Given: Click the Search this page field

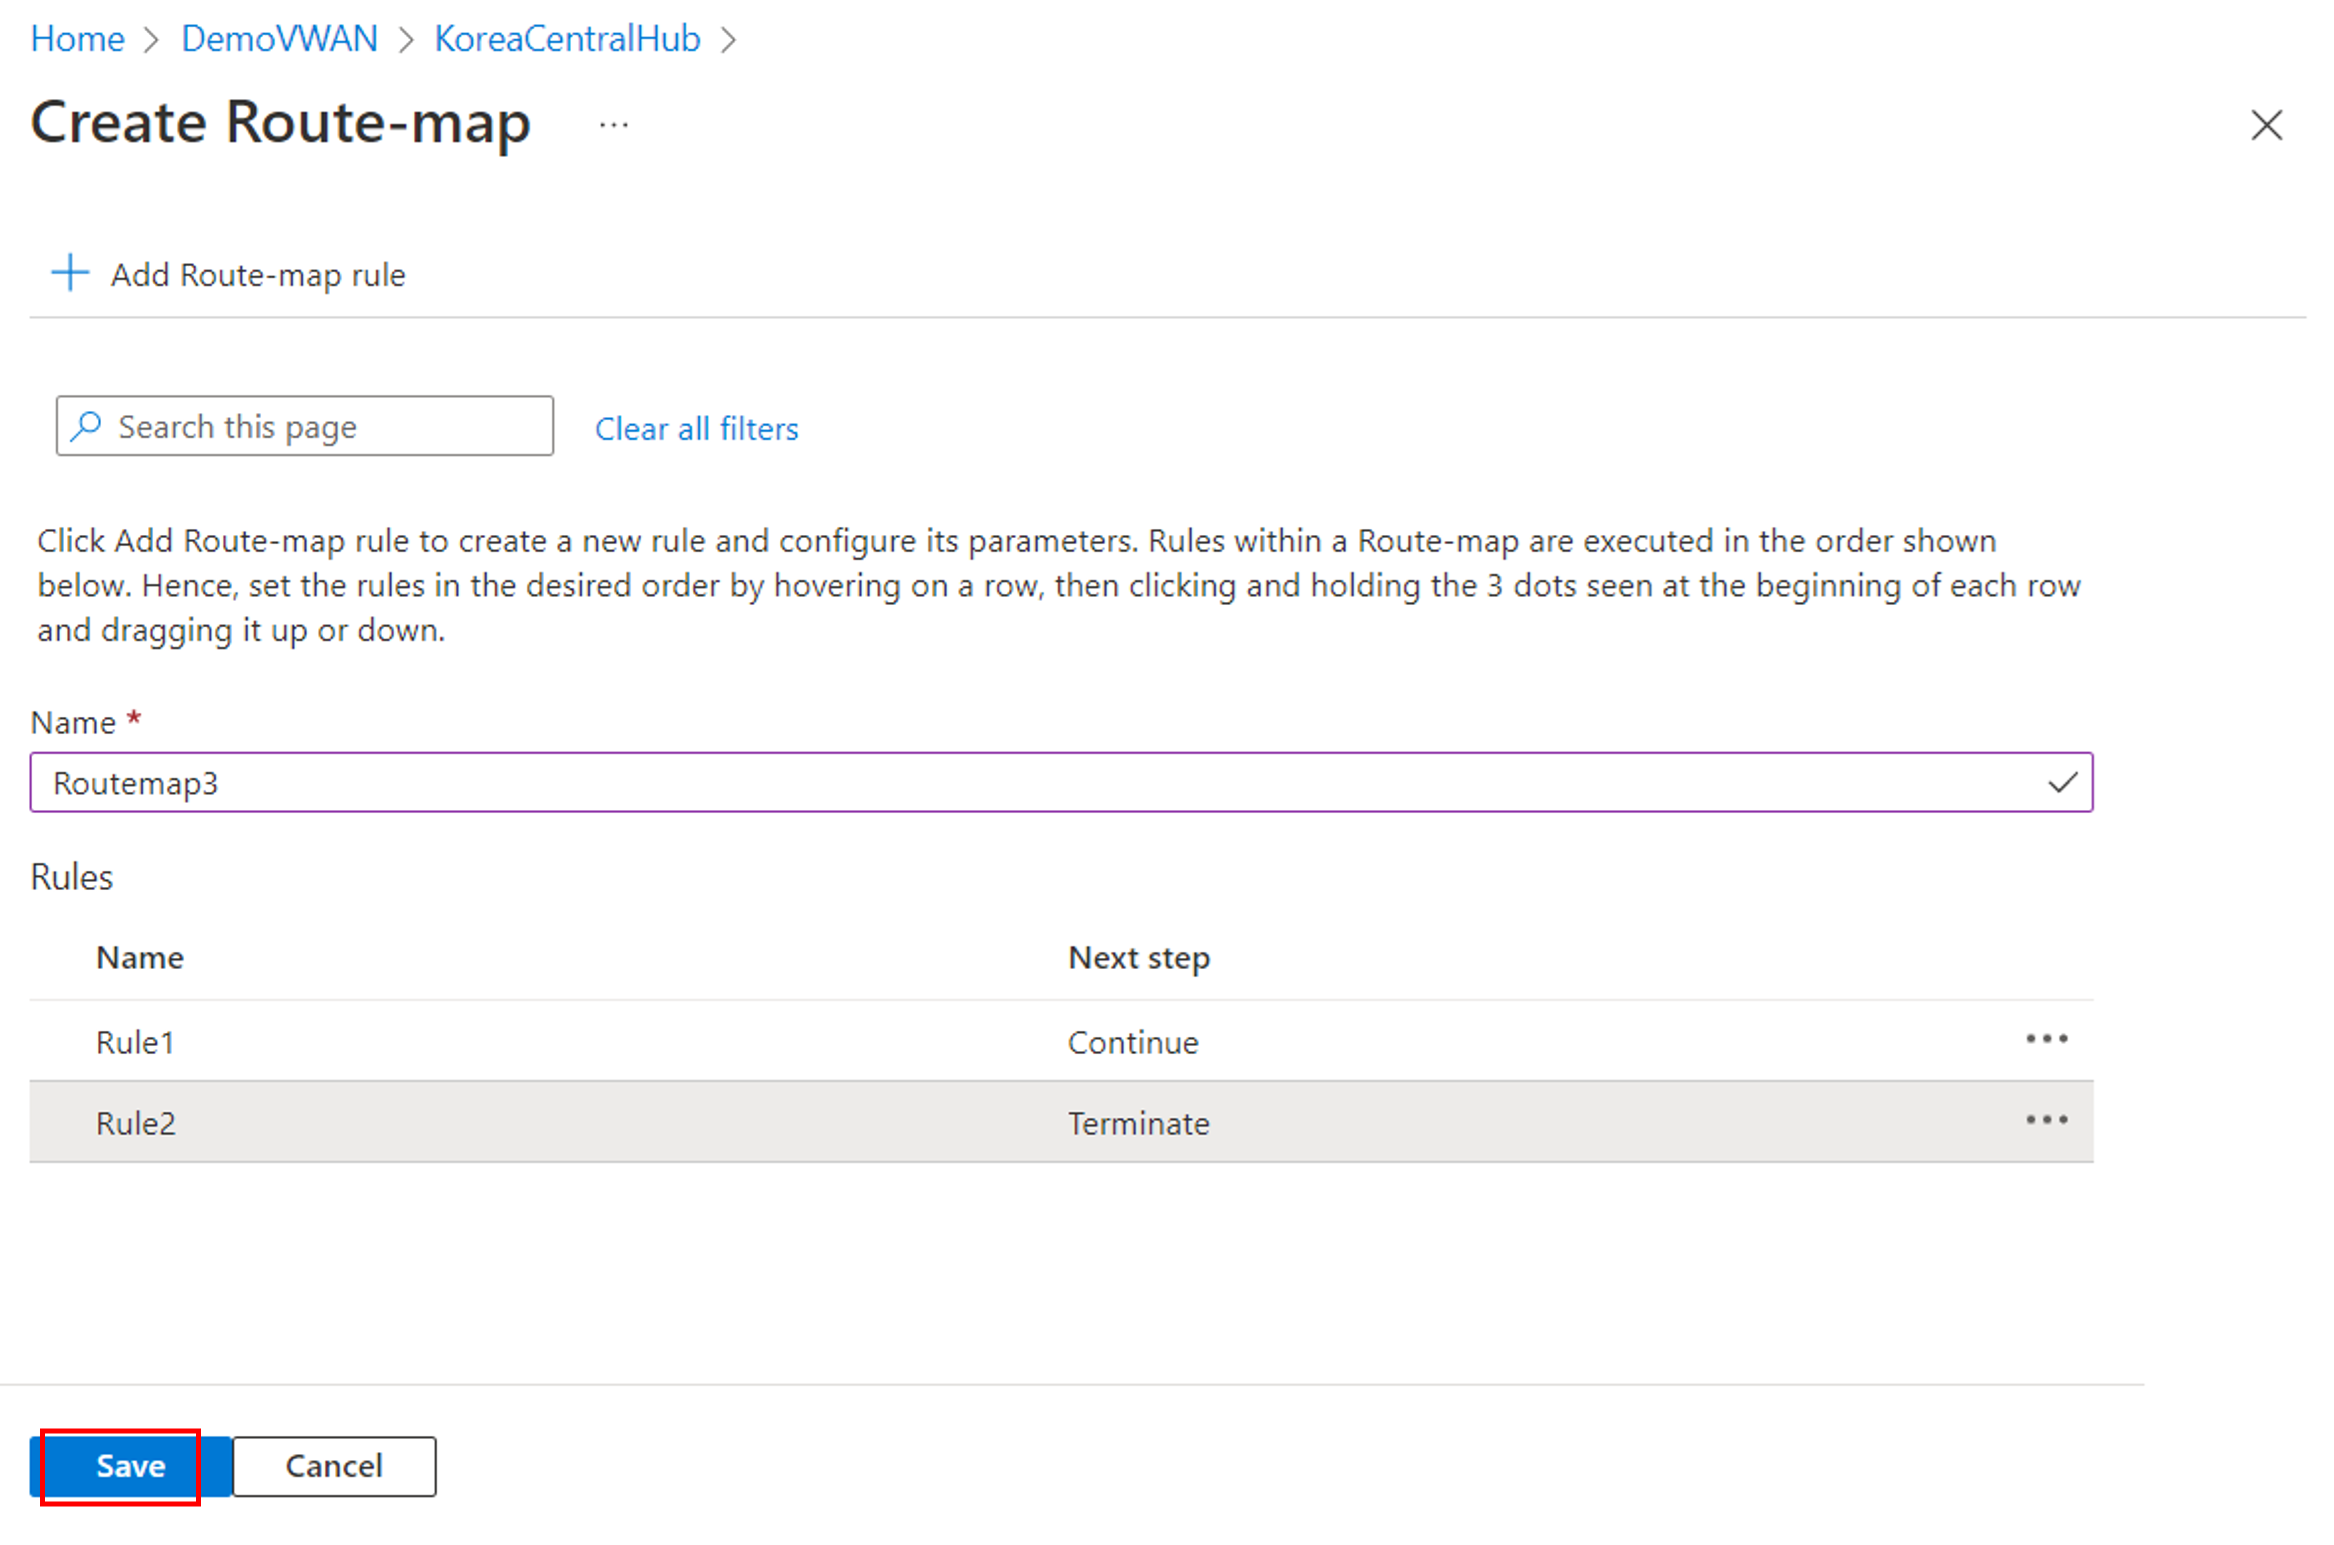Looking at the screenshot, I should click(330, 426).
